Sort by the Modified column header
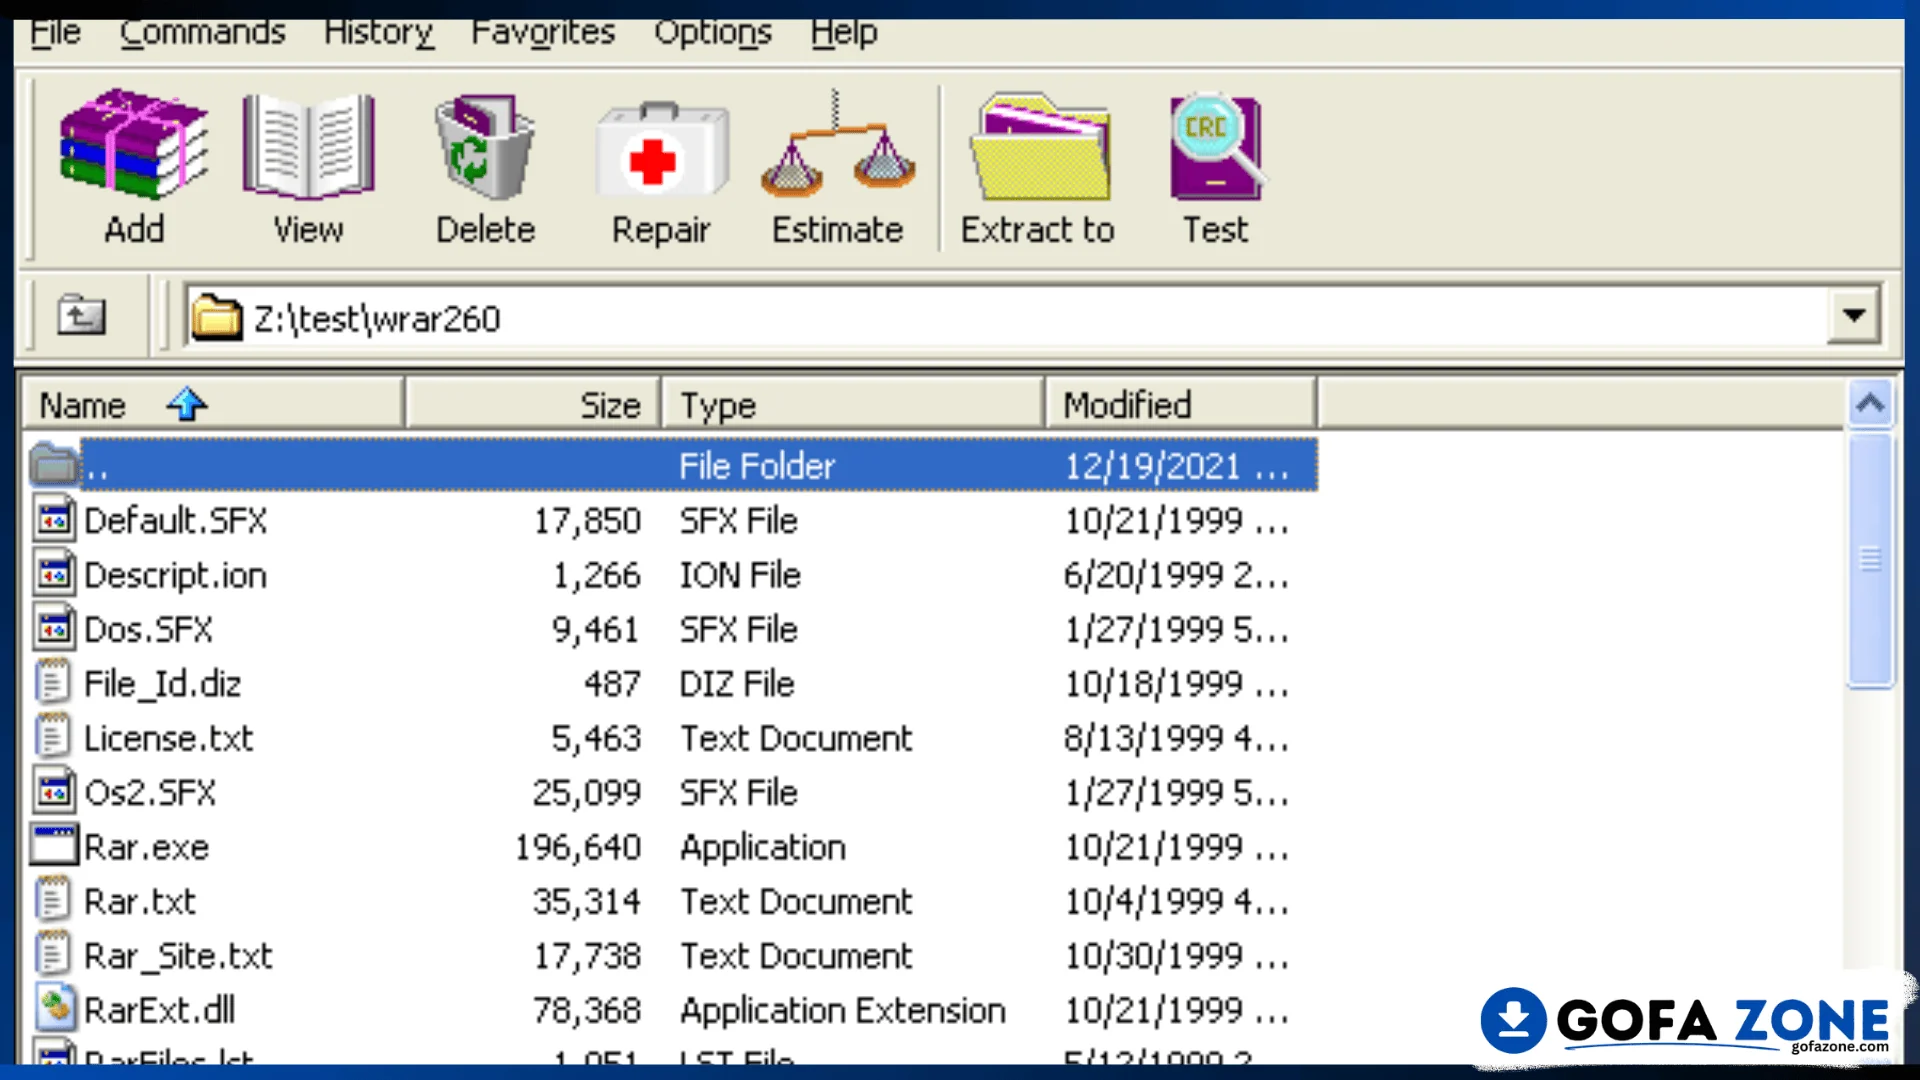The height and width of the screenshot is (1080, 1920). 1180,404
